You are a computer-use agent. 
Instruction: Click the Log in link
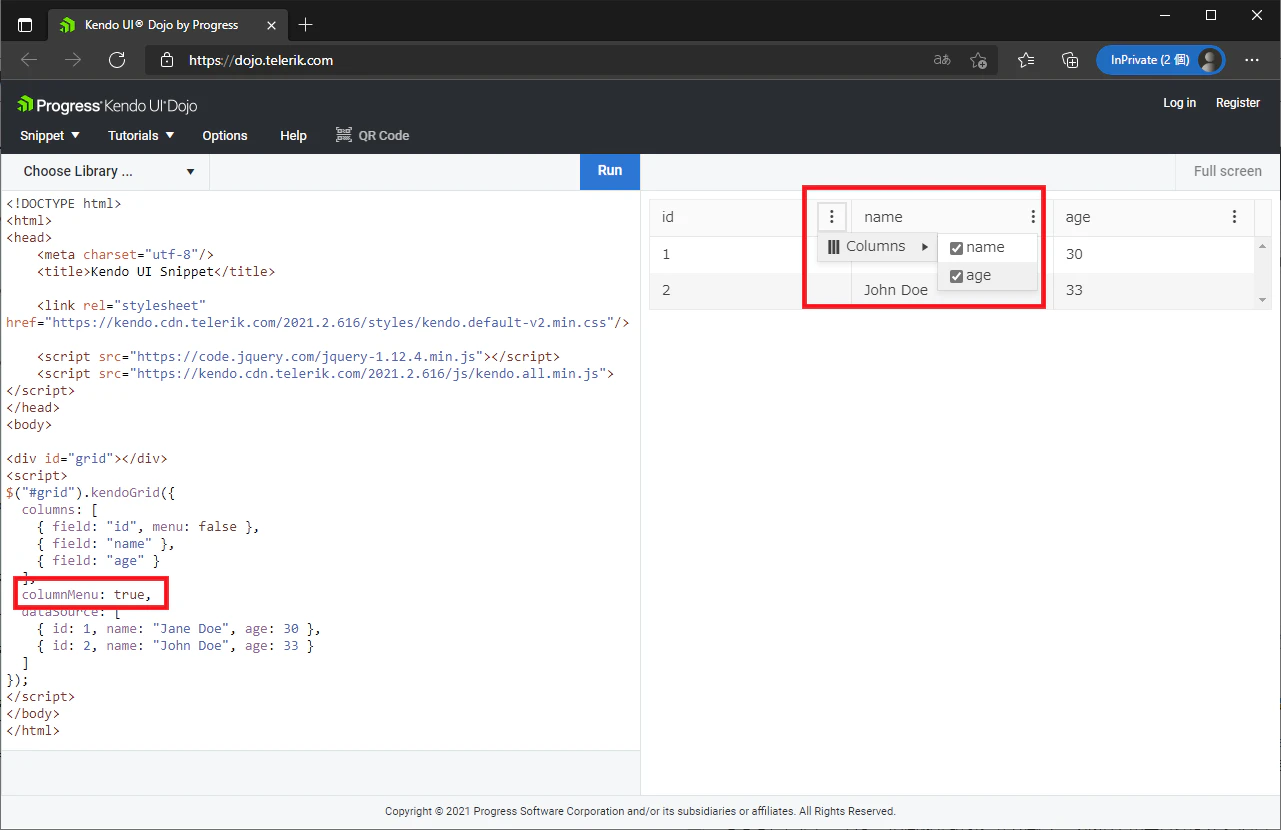point(1179,103)
